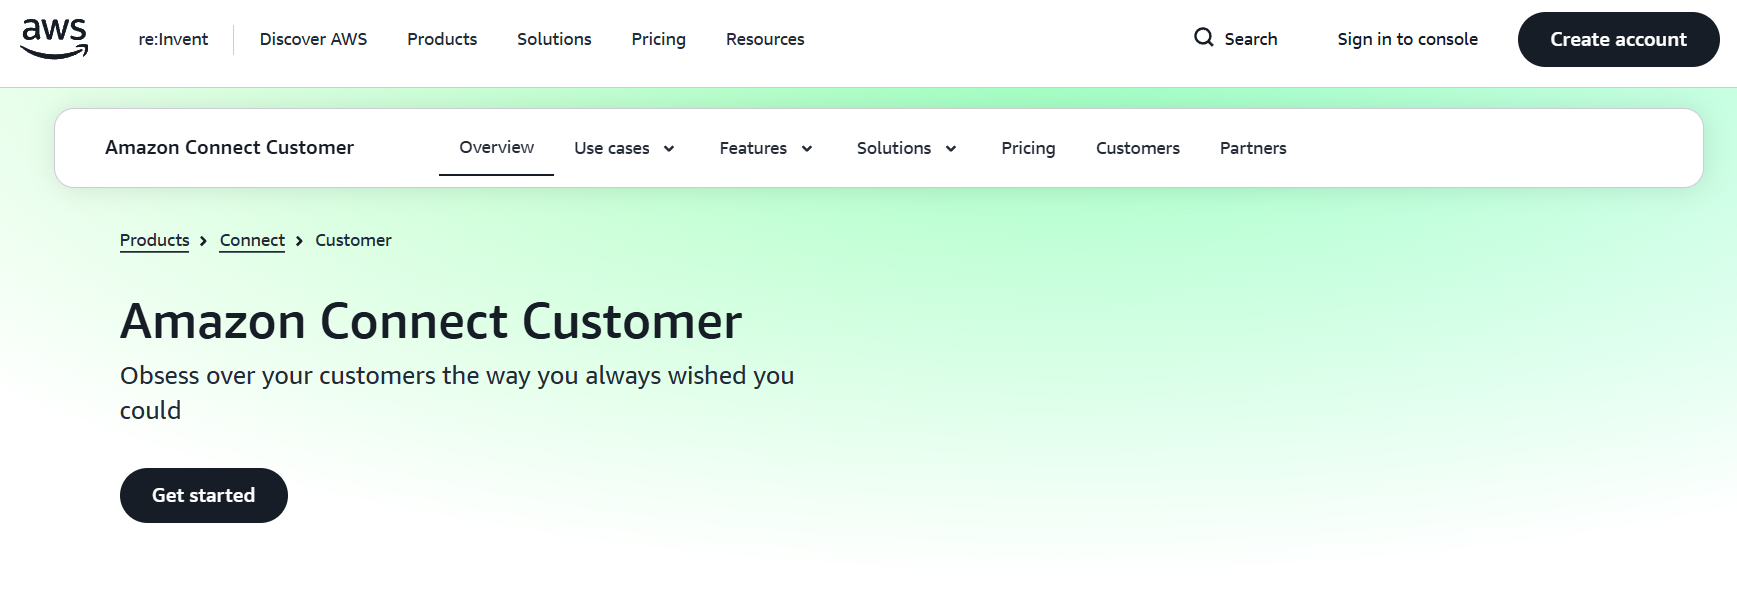Open the Partners tab
Viewport: 1737px width, 589px height.
pos(1253,148)
